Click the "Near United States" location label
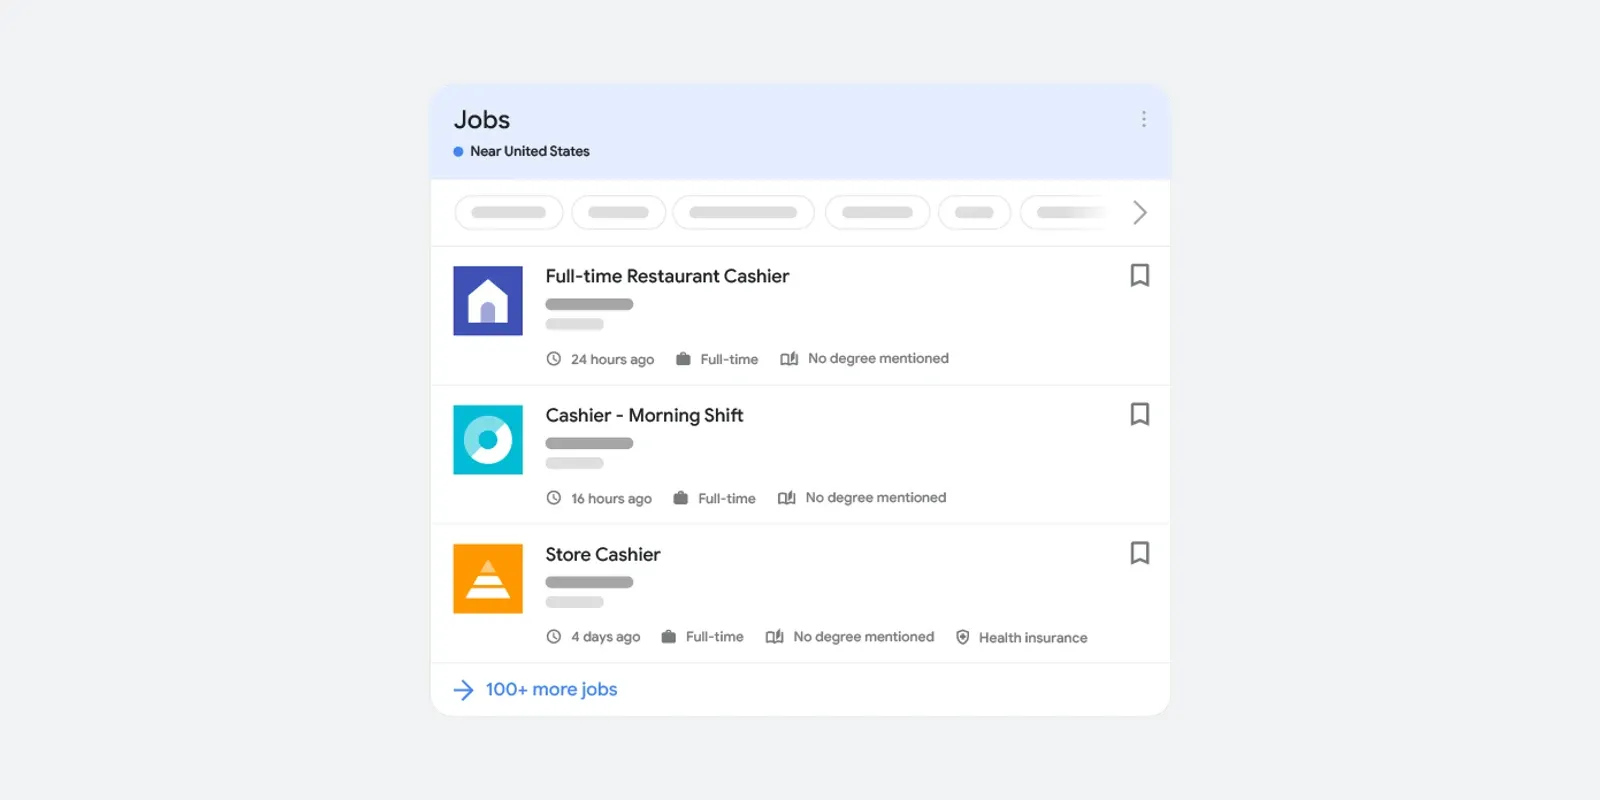 click(x=530, y=151)
